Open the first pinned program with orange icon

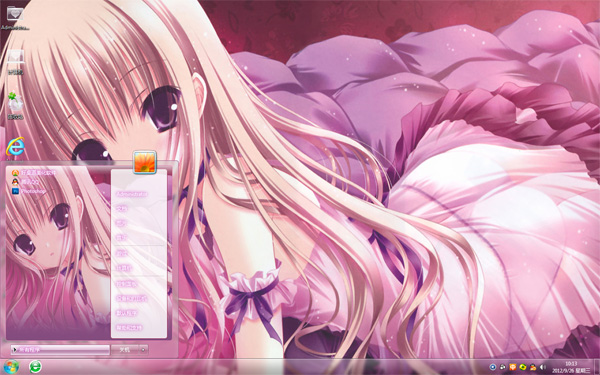point(34,173)
